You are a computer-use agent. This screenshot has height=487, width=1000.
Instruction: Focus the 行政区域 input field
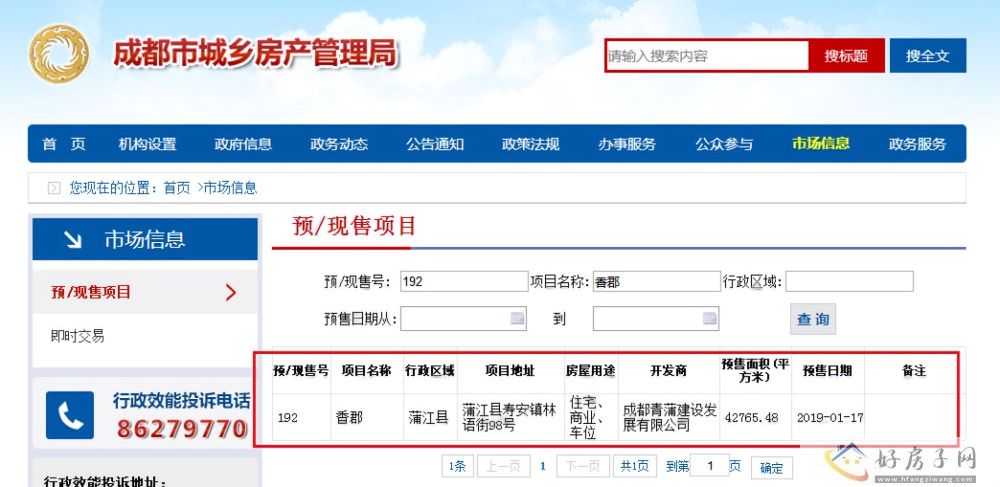849,282
